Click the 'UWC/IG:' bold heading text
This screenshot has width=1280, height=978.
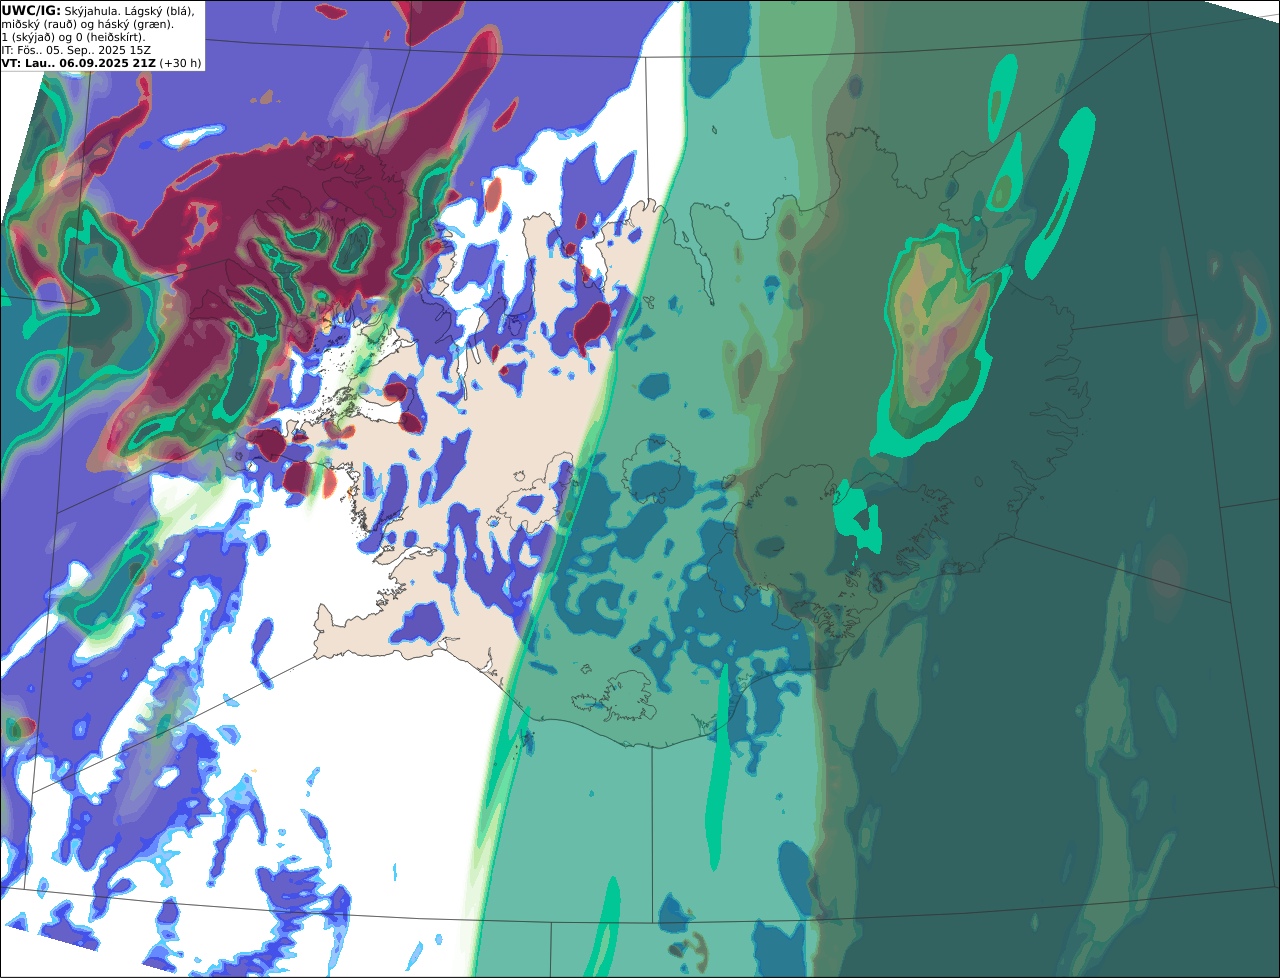pyautogui.click(x=30, y=10)
